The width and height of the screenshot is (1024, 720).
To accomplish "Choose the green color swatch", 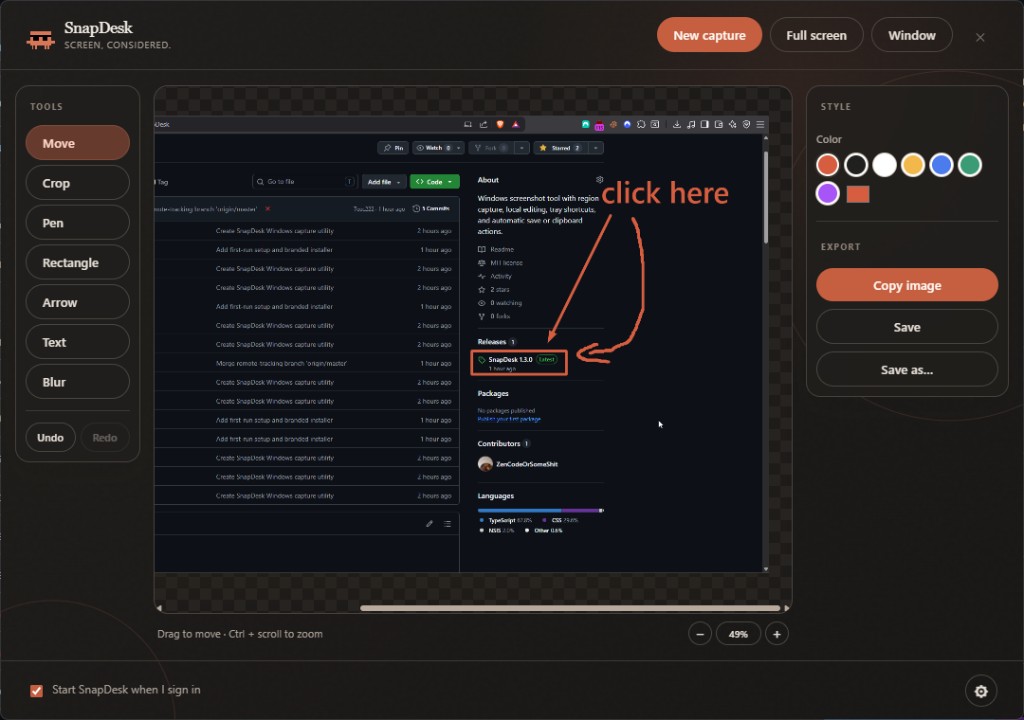I will 970,165.
